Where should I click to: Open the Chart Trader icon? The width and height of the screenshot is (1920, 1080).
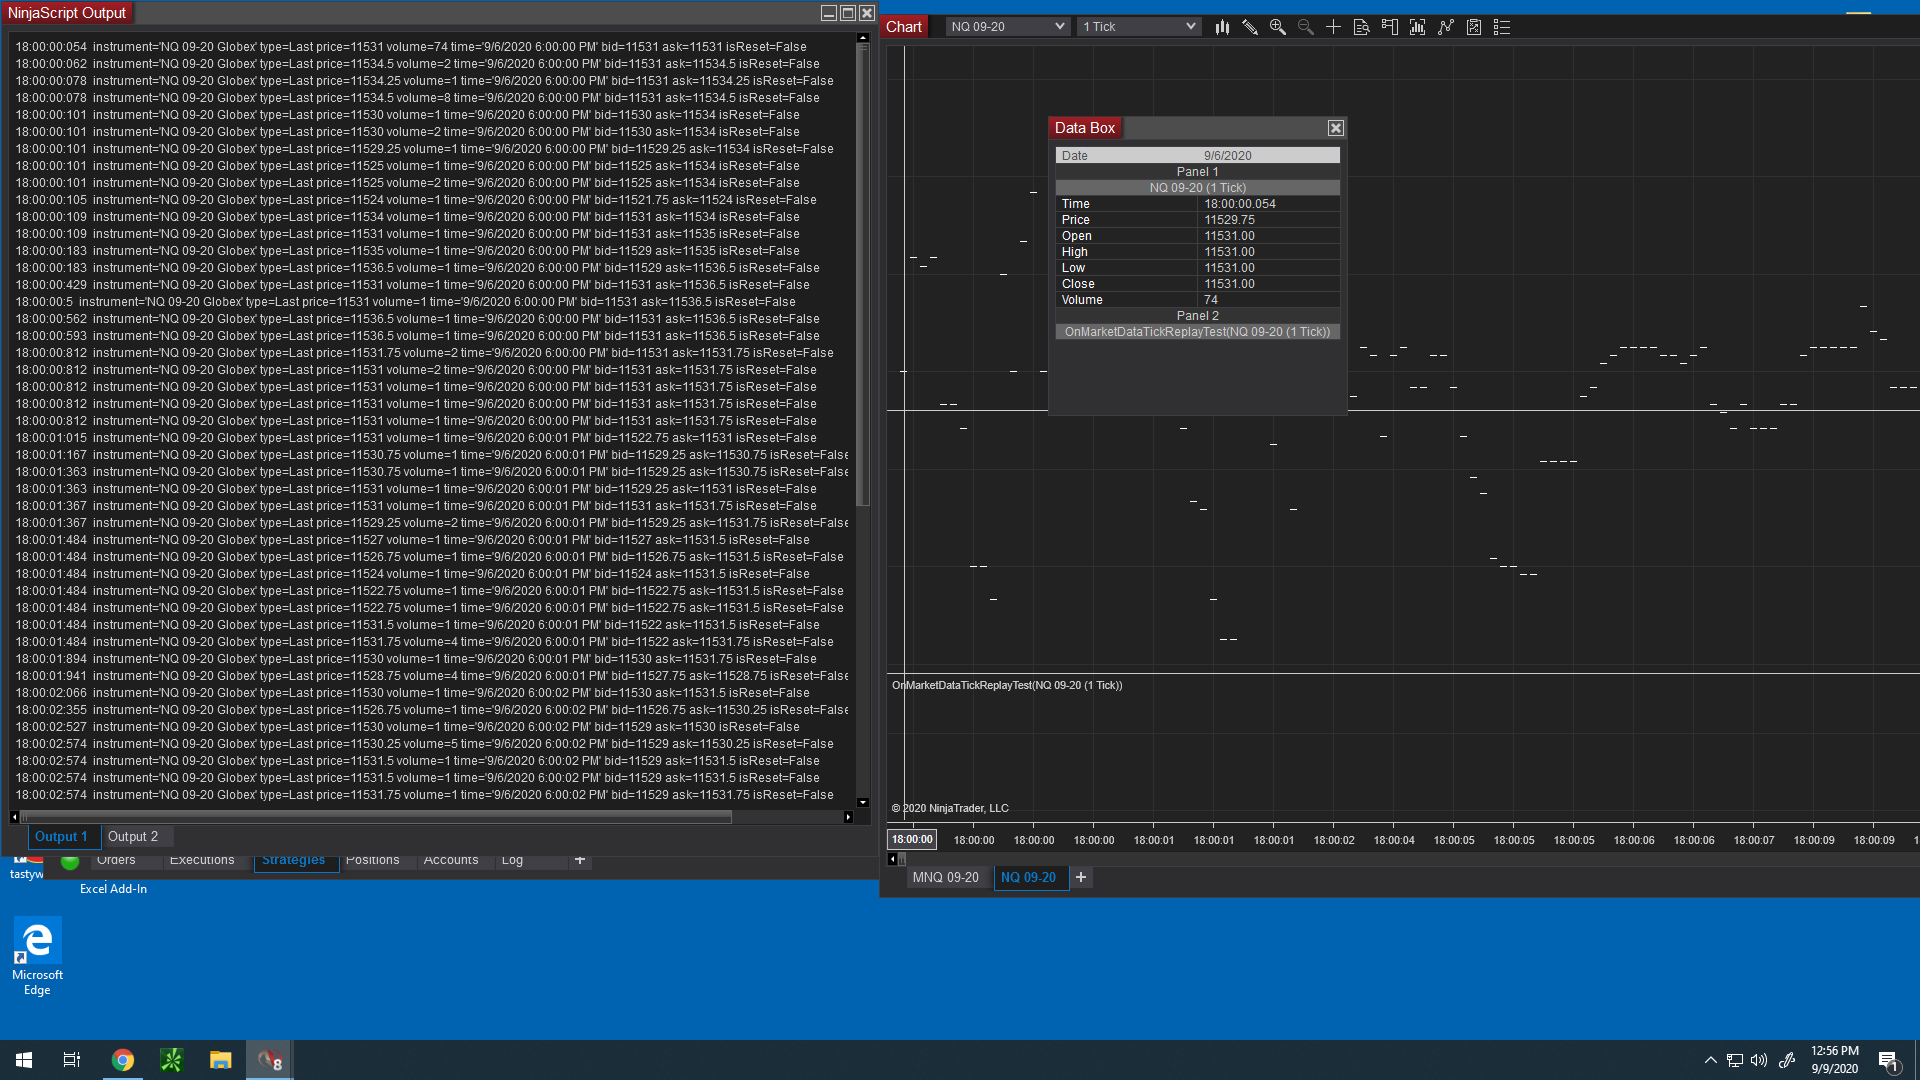1389,27
